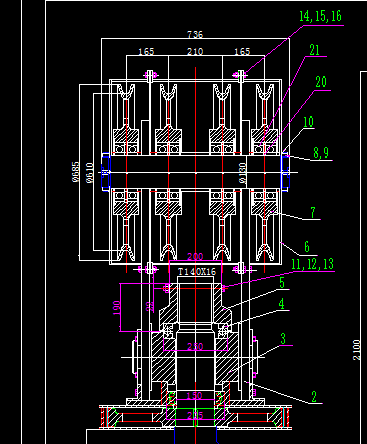Viewport: 367px width, 444px height.
Task: Click the magenta dimension "150"
Action: (x=194, y=396)
